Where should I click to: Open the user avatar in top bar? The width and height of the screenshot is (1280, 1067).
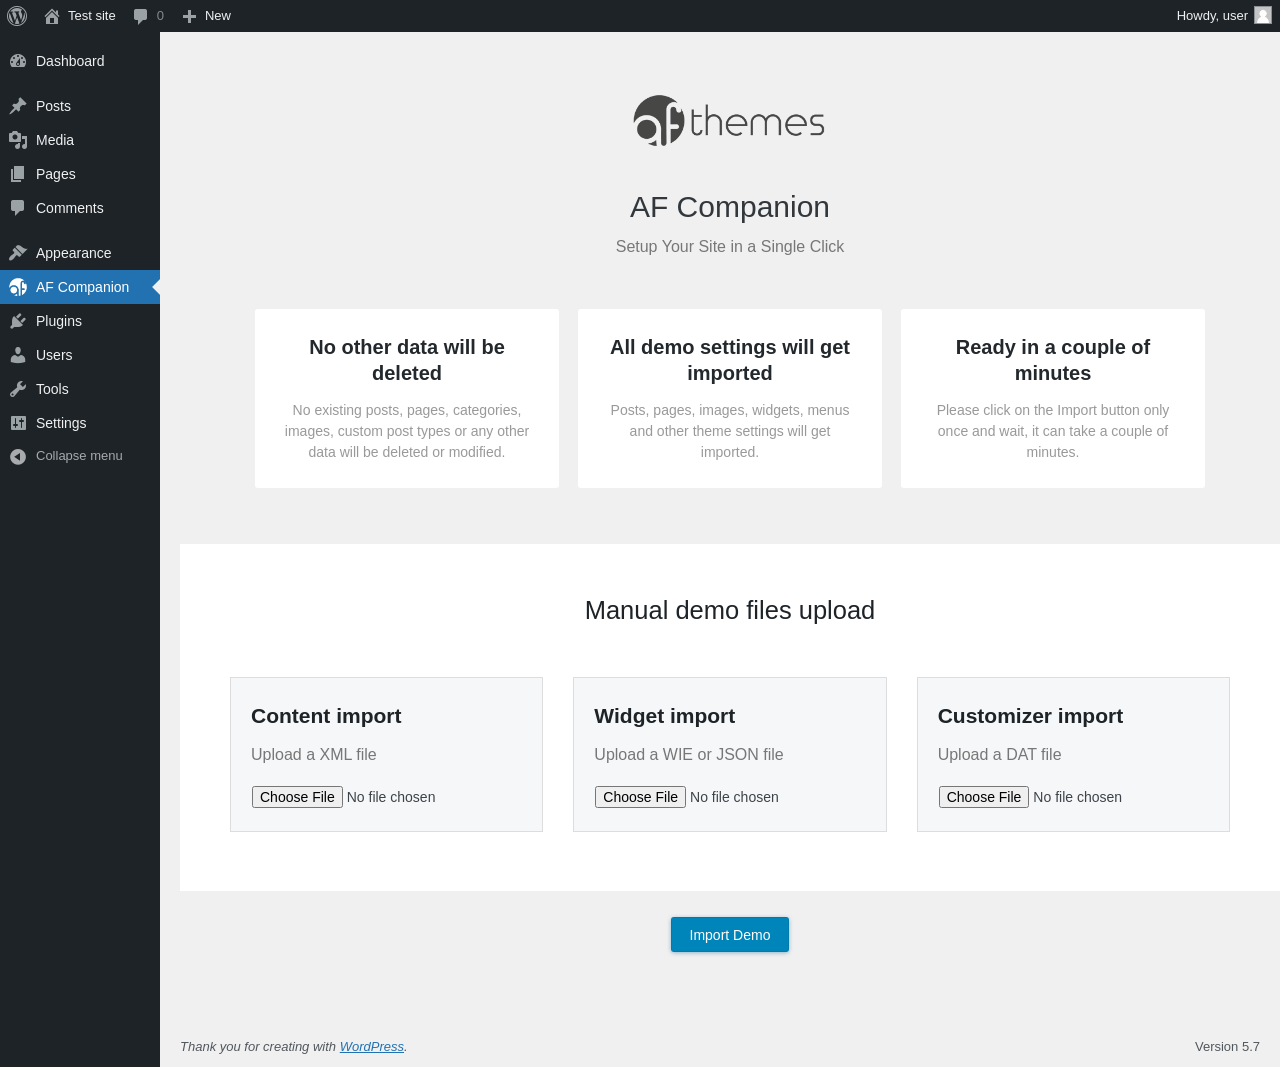pyautogui.click(x=1263, y=15)
